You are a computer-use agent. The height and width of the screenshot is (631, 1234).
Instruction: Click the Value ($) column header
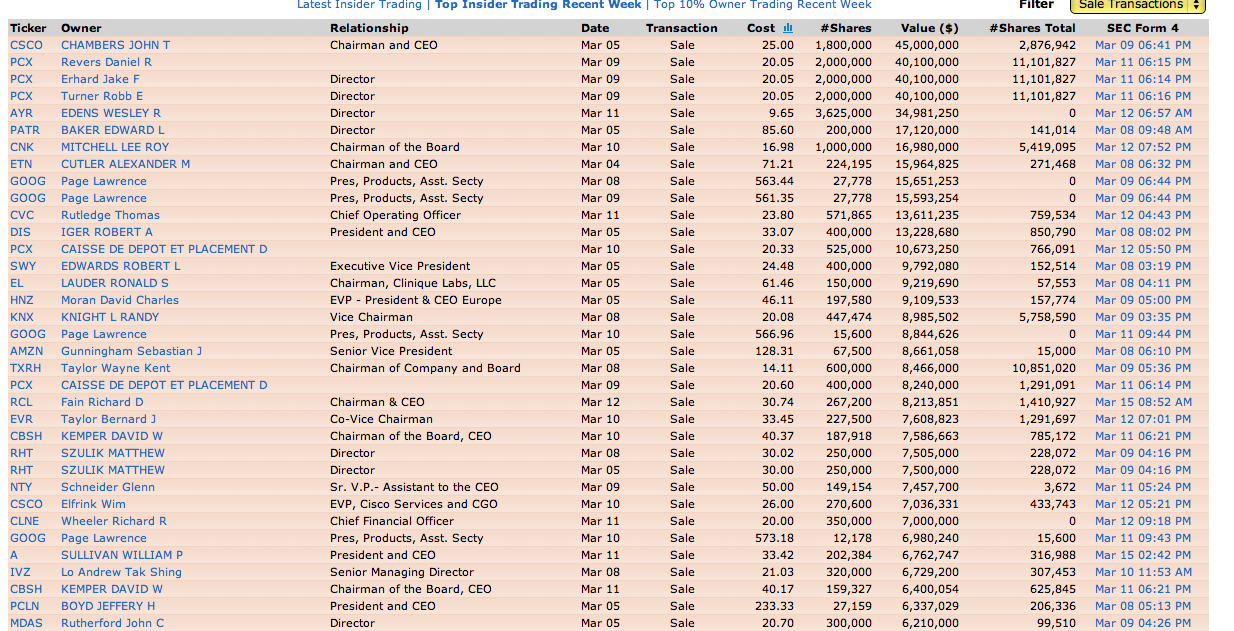tap(929, 28)
